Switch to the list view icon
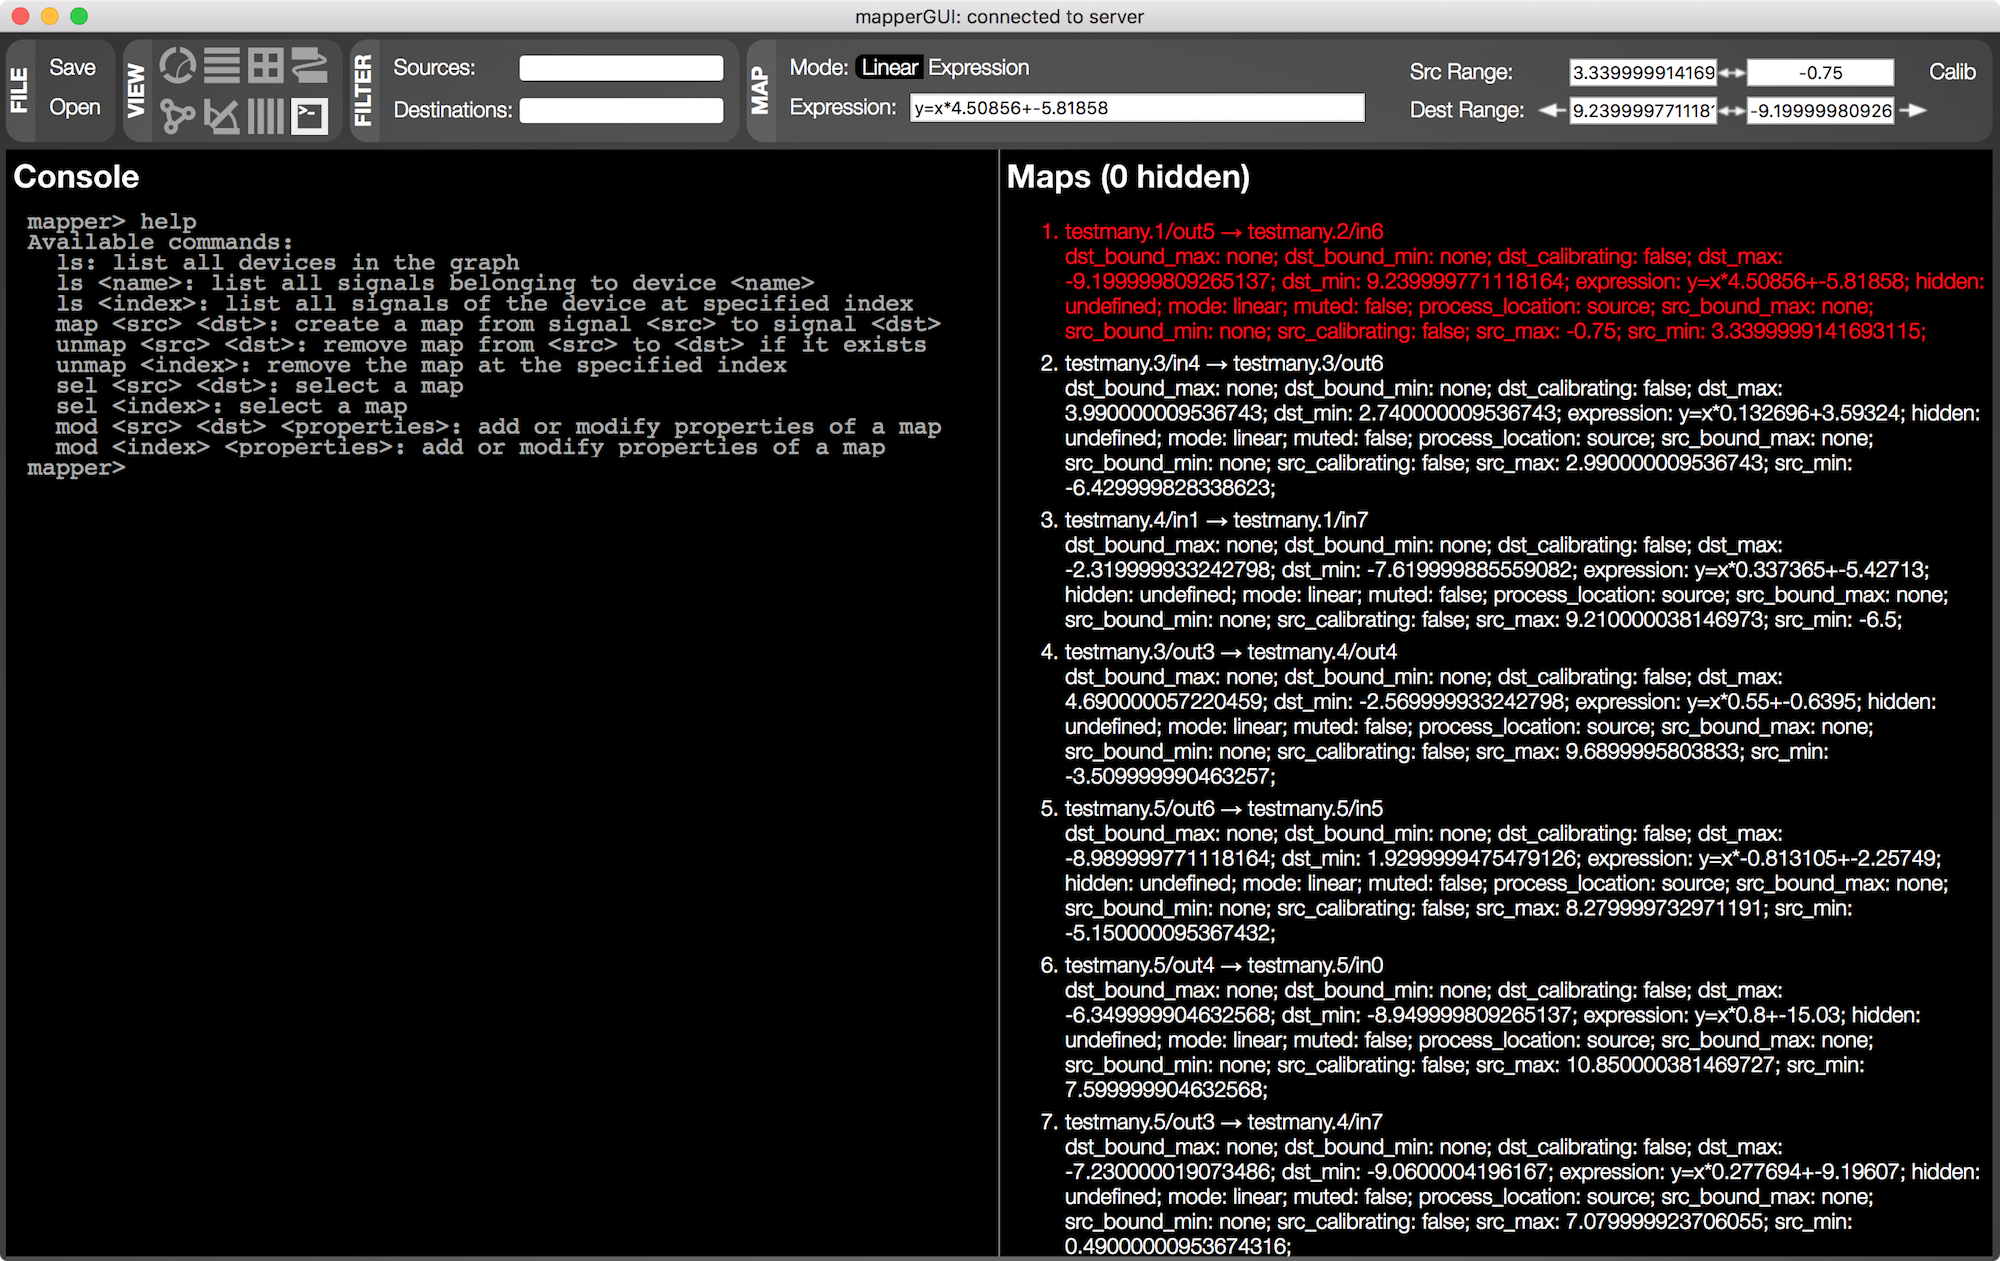This screenshot has width=2000, height=1261. (x=222, y=66)
